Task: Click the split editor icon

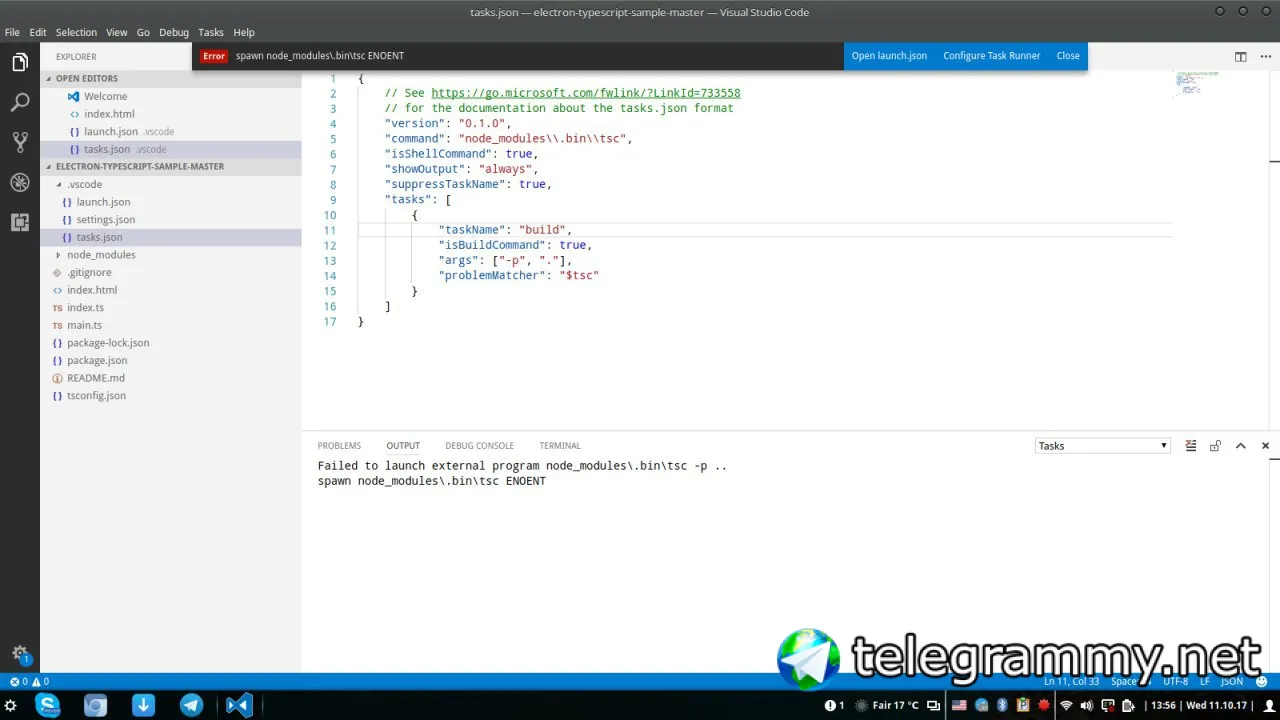Action: tap(1240, 57)
